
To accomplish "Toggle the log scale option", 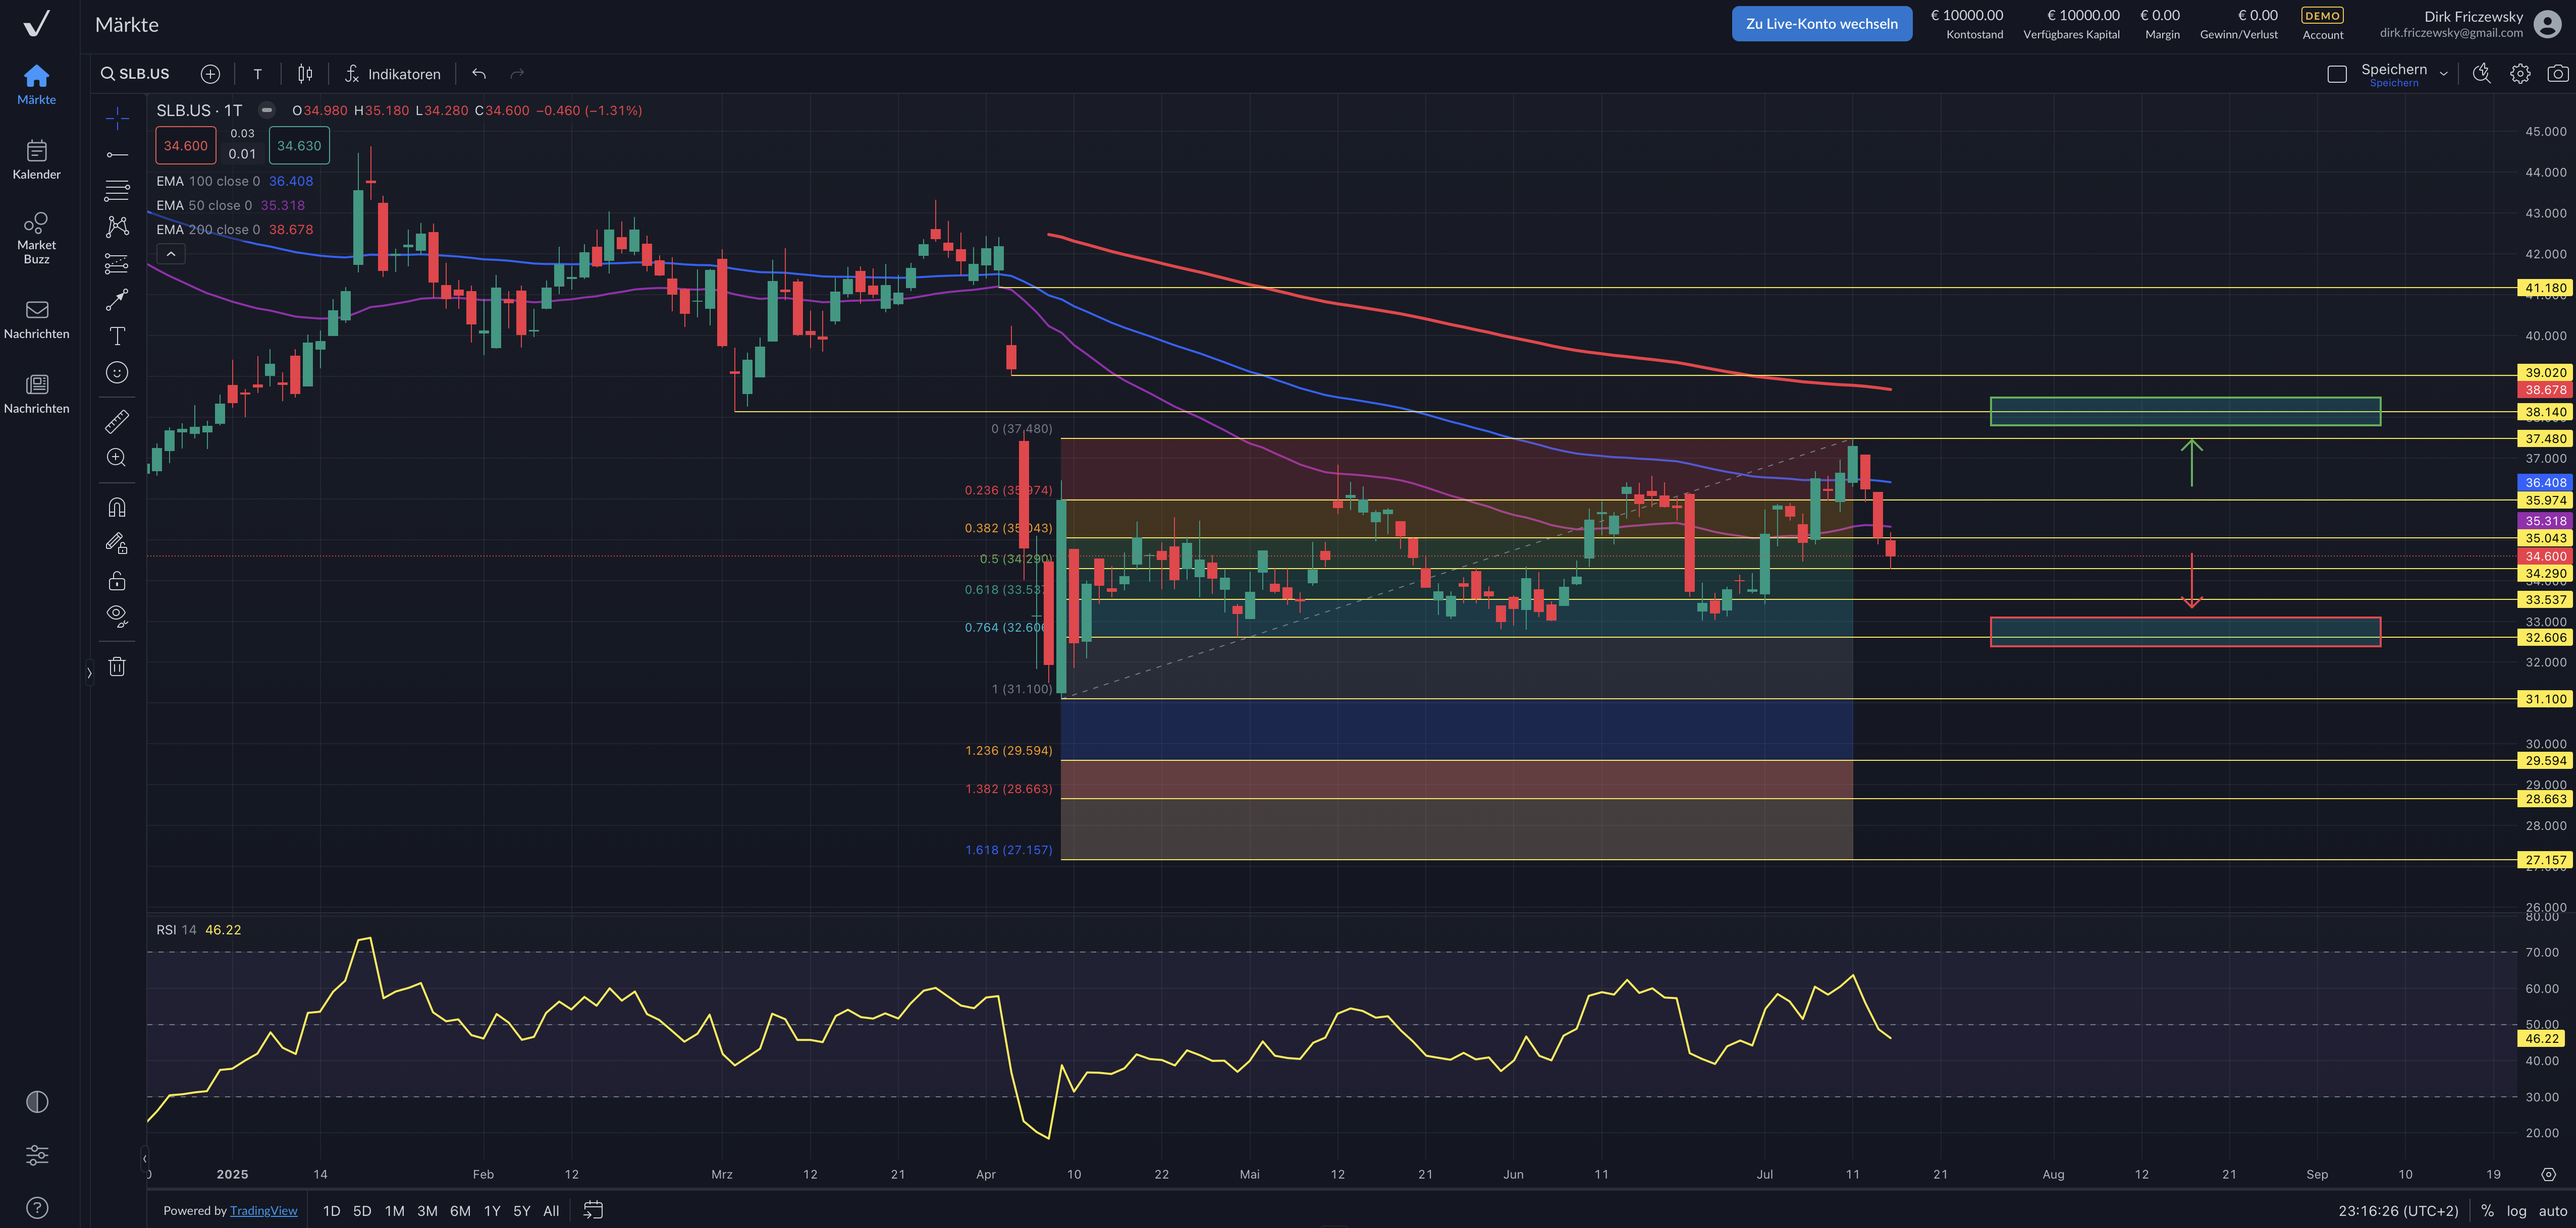I will coord(2516,1211).
